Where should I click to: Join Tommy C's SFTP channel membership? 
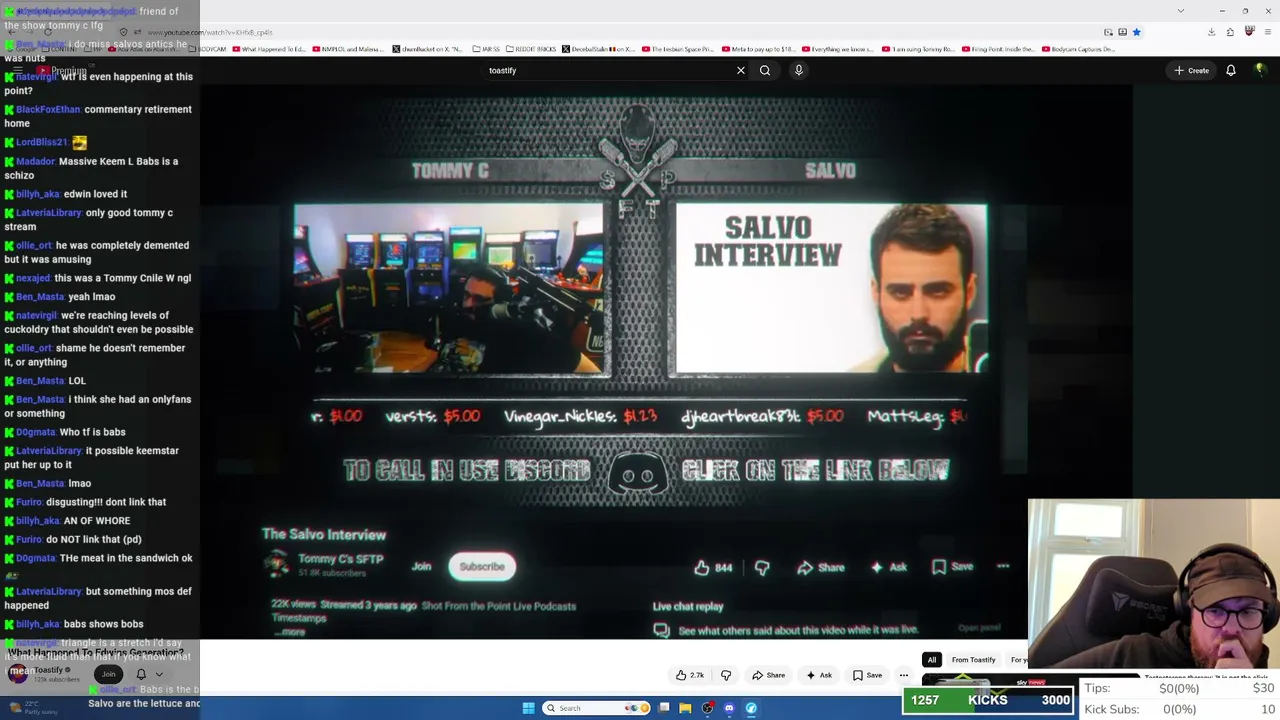click(421, 567)
